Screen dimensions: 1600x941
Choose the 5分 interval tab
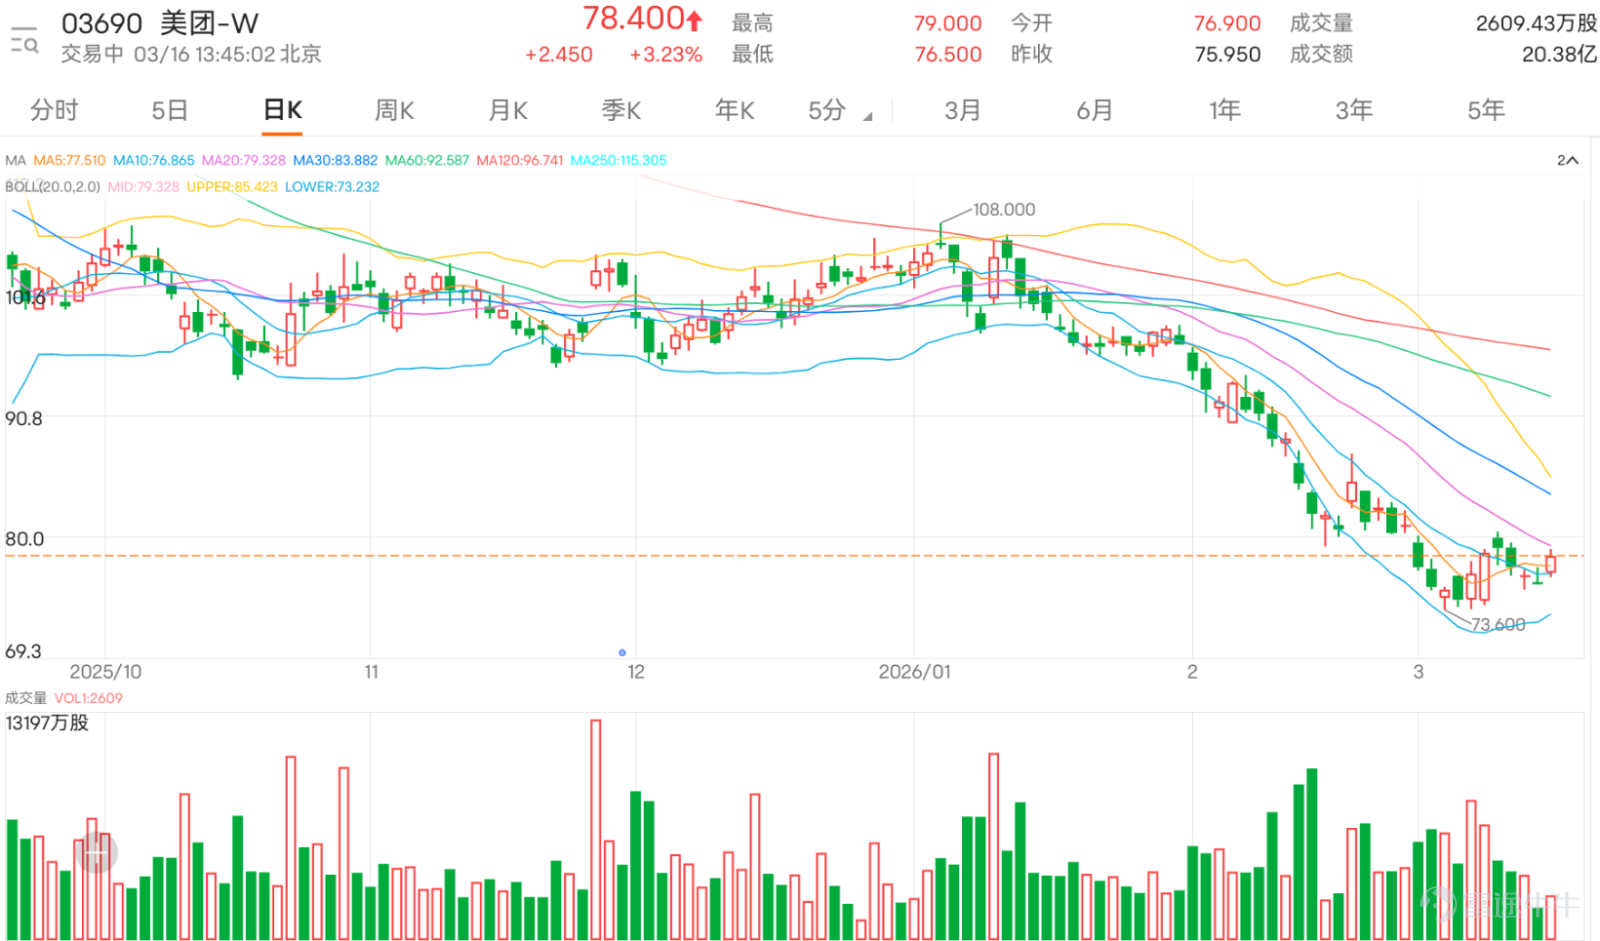(x=827, y=110)
